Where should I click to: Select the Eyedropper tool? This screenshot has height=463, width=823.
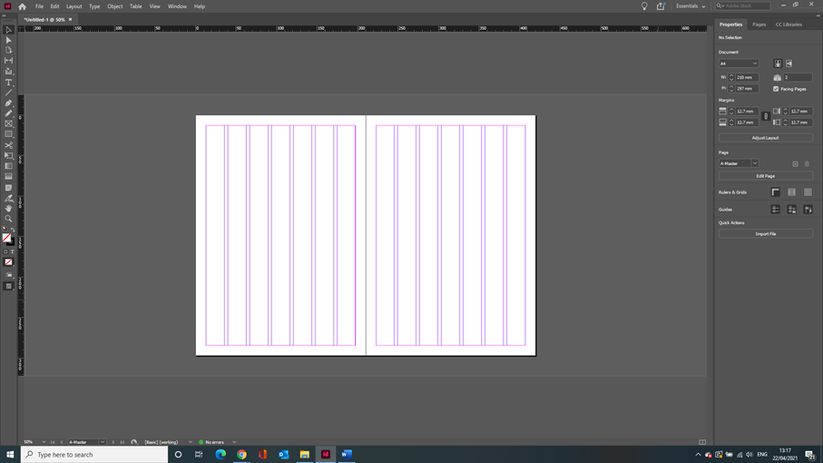(8, 198)
